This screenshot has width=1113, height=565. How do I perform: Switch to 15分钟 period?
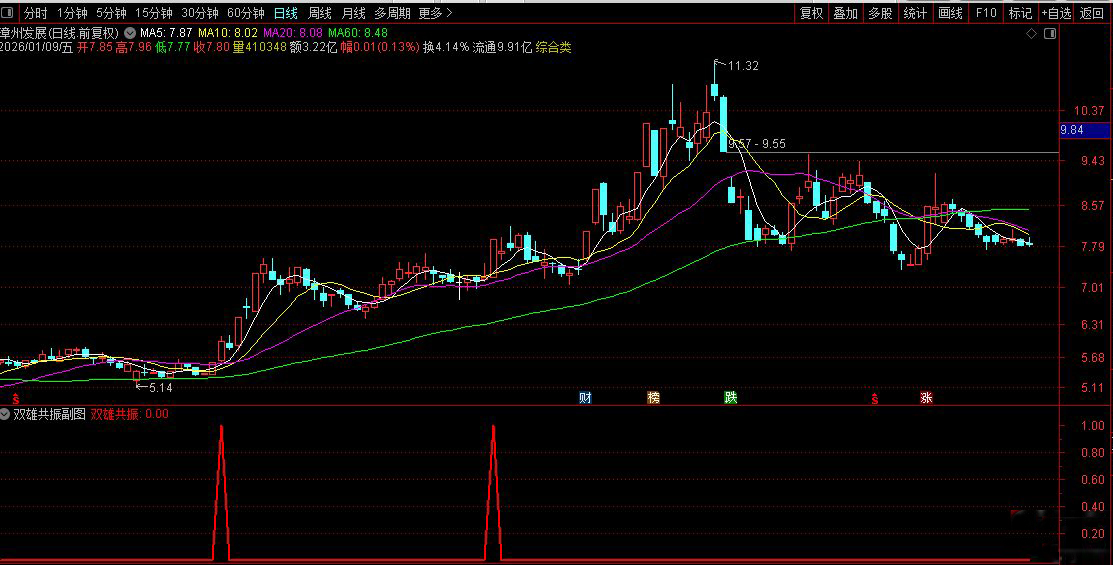[154, 13]
